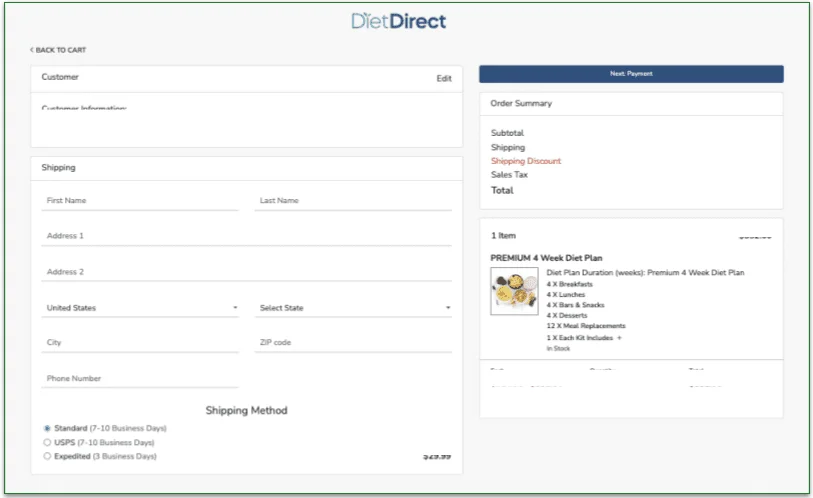Open the Select State dropdown

click(353, 308)
